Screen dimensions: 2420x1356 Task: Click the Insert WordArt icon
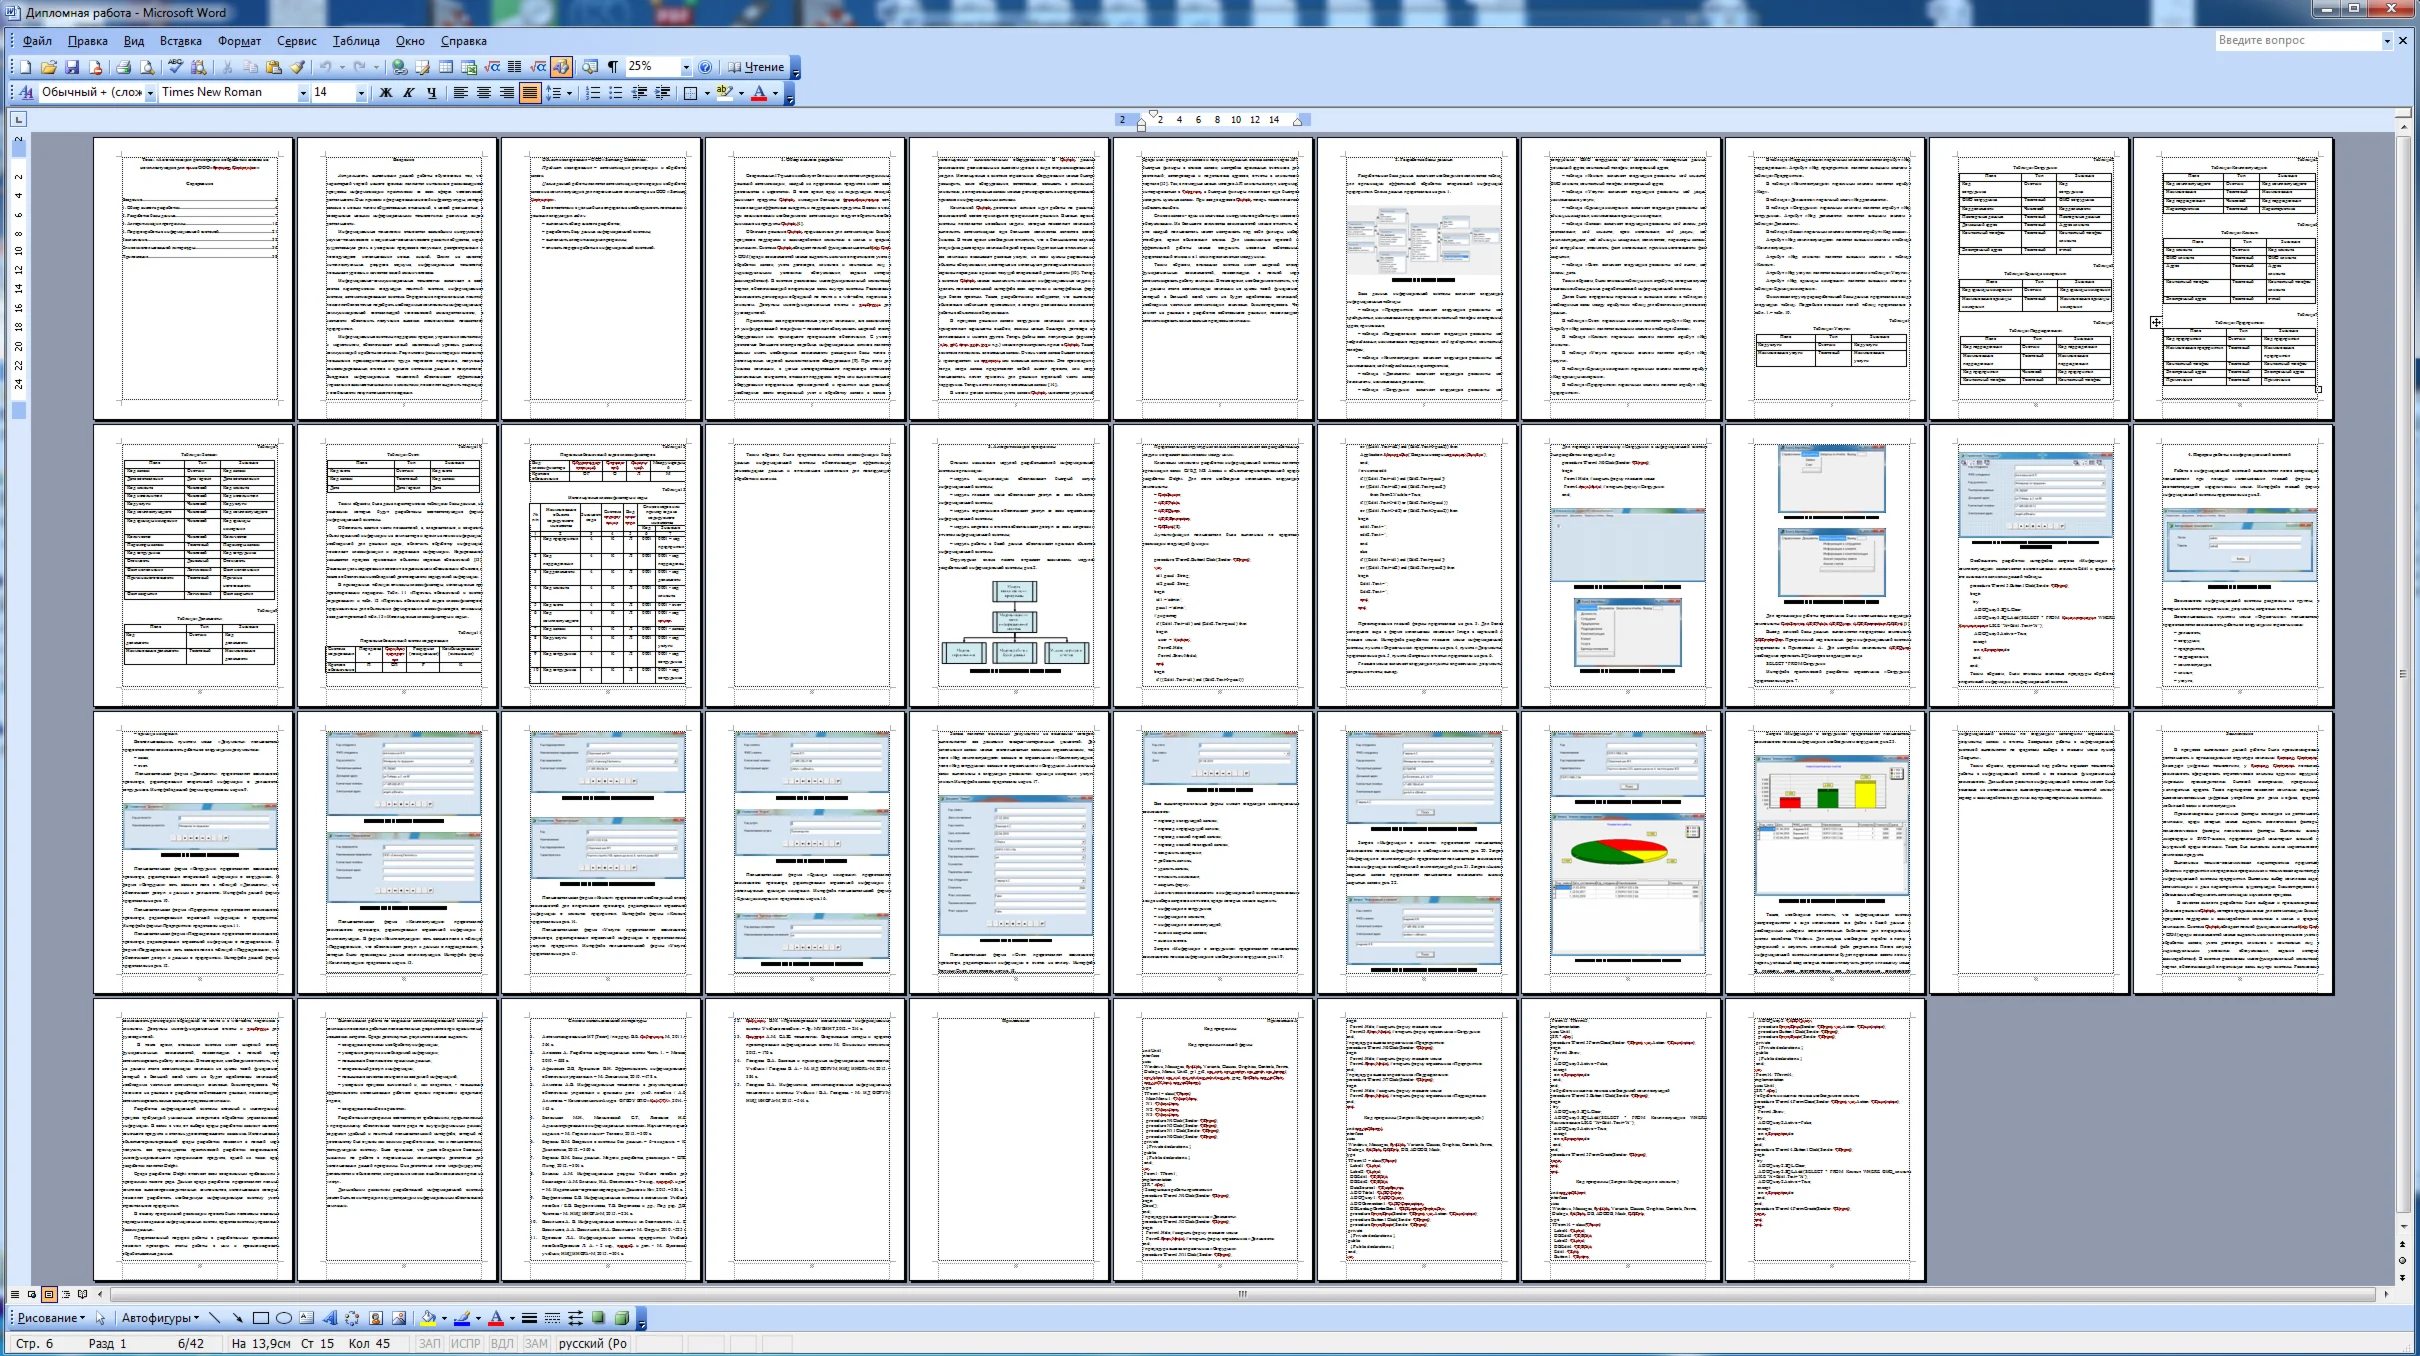329,1318
